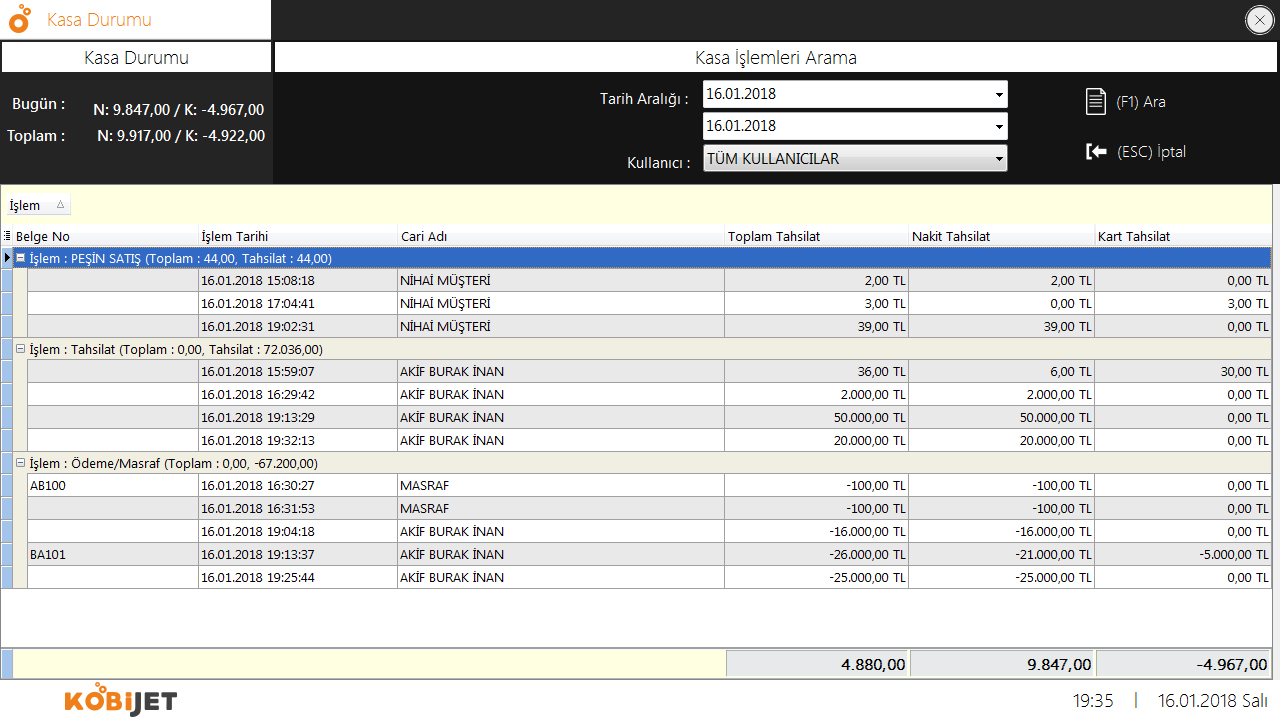Click the (ESC) İptal cancel button
The image size is (1280, 720).
pyautogui.click(x=1136, y=152)
